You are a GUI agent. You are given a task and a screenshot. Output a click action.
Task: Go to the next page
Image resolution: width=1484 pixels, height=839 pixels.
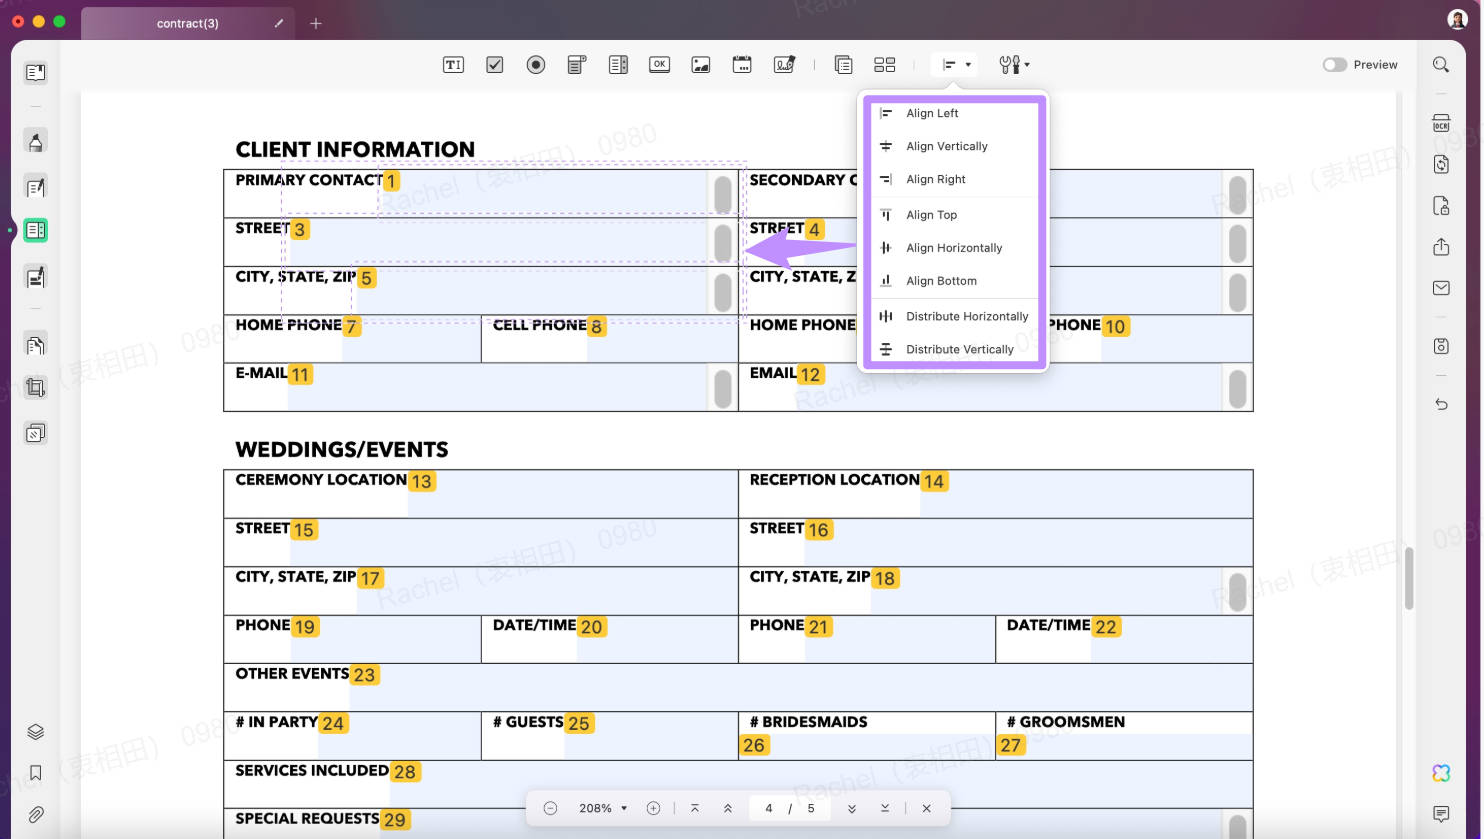pyautogui.click(x=852, y=808)
